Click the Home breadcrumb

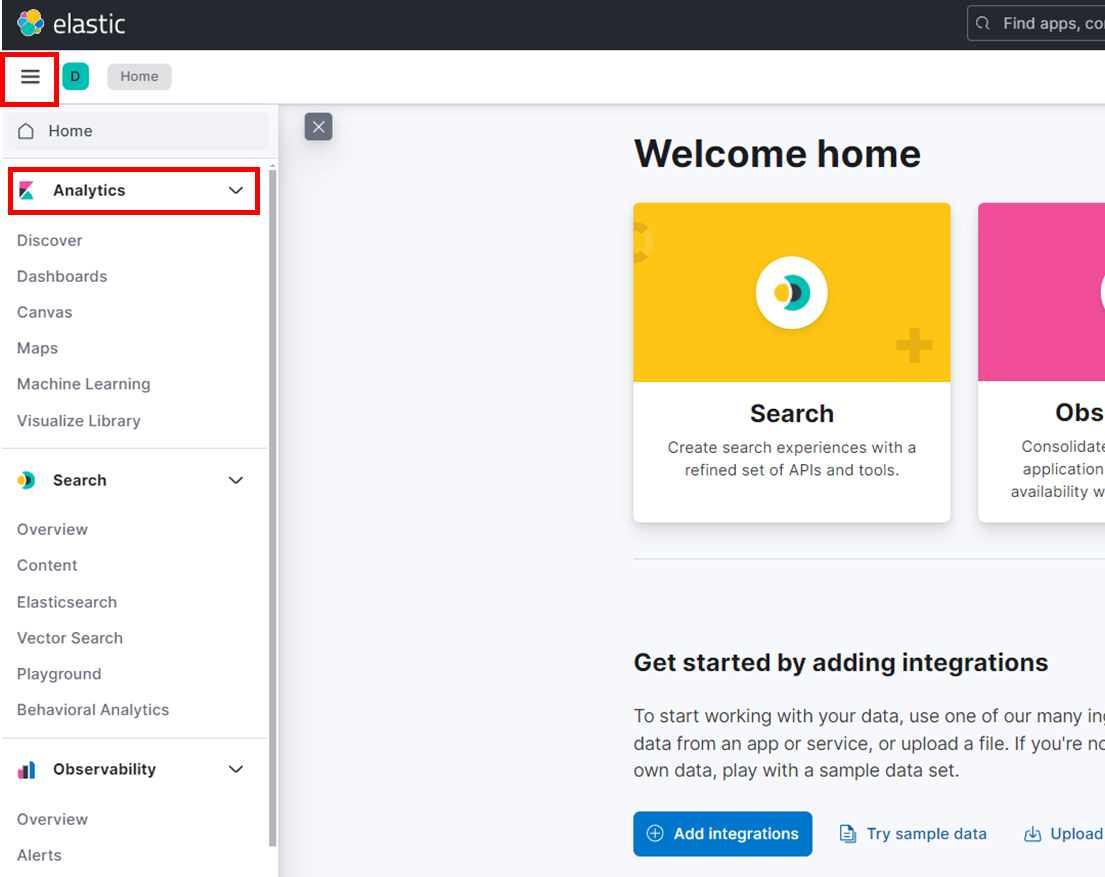point(139,76)
